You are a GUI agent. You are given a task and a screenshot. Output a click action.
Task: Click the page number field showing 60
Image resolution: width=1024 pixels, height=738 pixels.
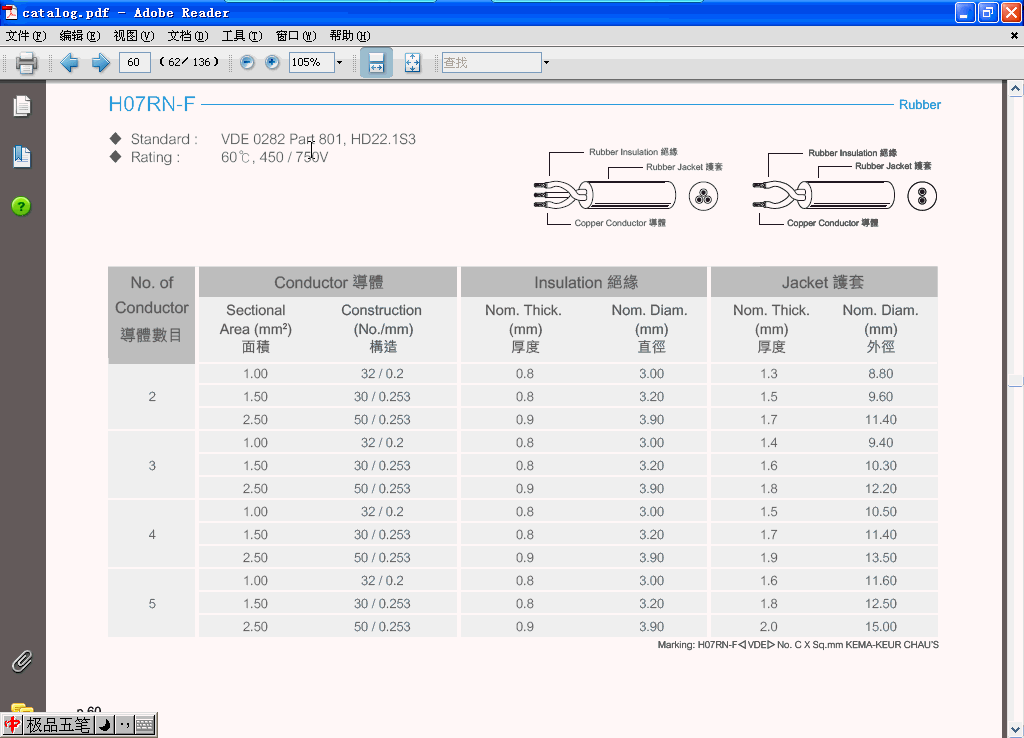[x=134, y=63]
